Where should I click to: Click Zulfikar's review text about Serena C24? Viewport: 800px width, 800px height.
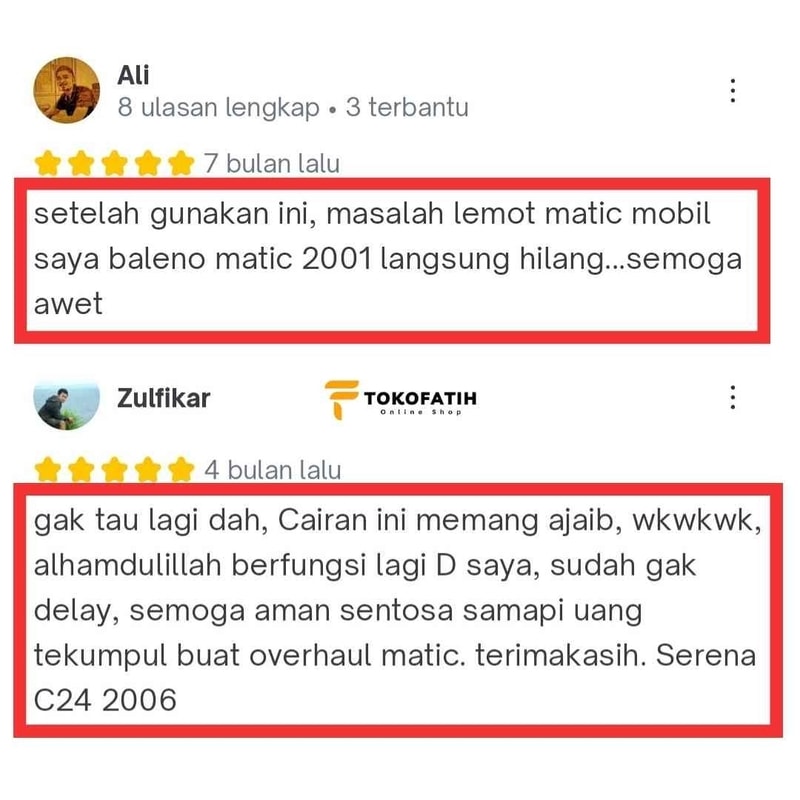[397, 610]
